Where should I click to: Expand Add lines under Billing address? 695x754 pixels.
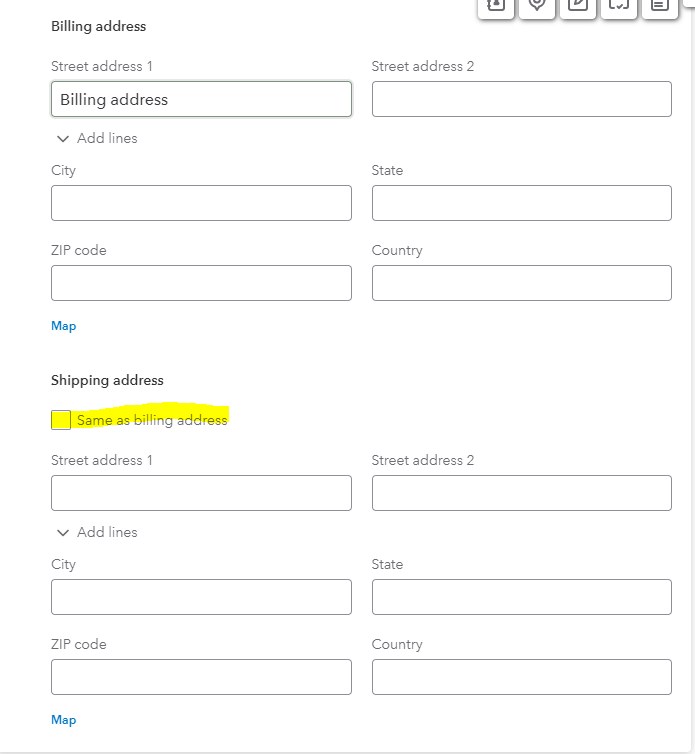[97, 138]
